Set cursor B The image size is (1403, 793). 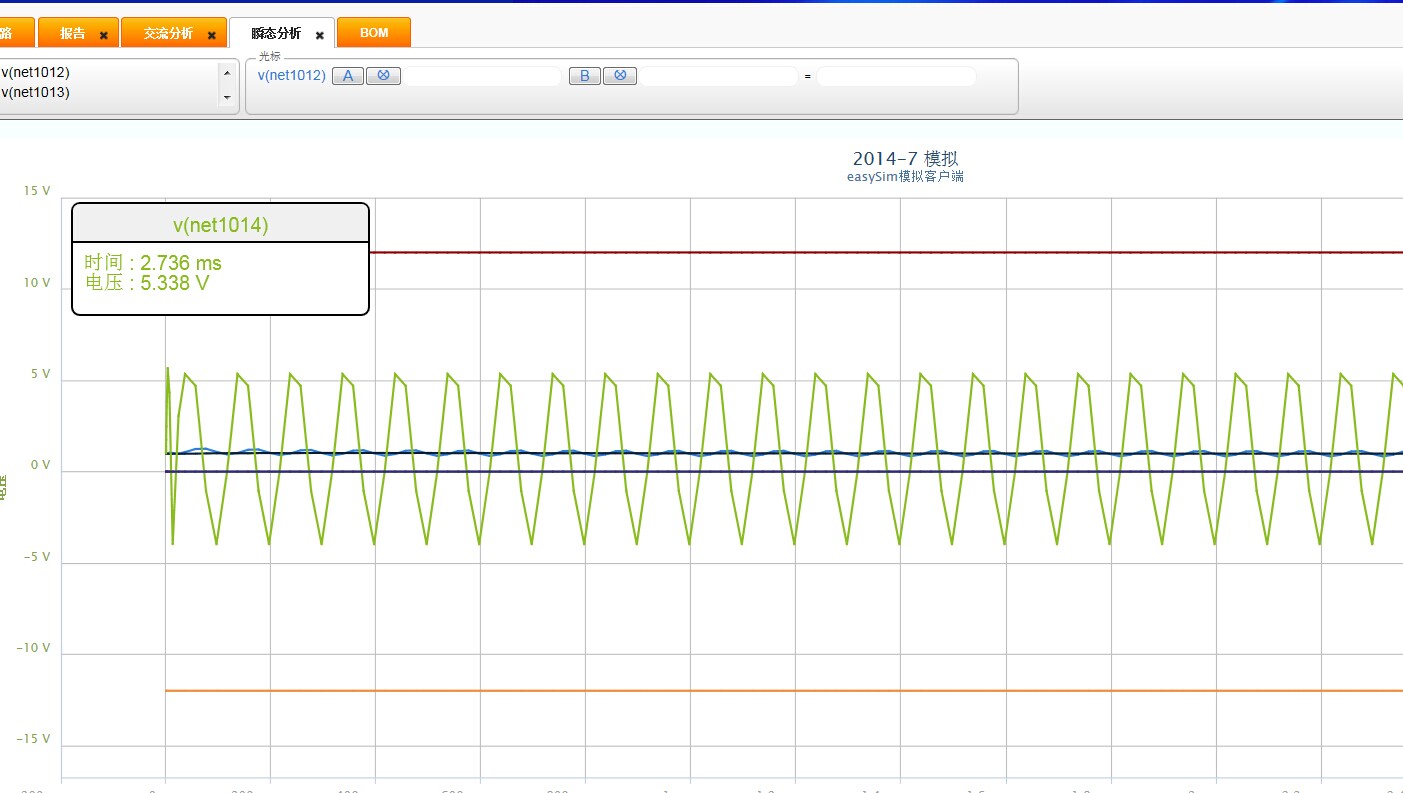pos(585,76)
